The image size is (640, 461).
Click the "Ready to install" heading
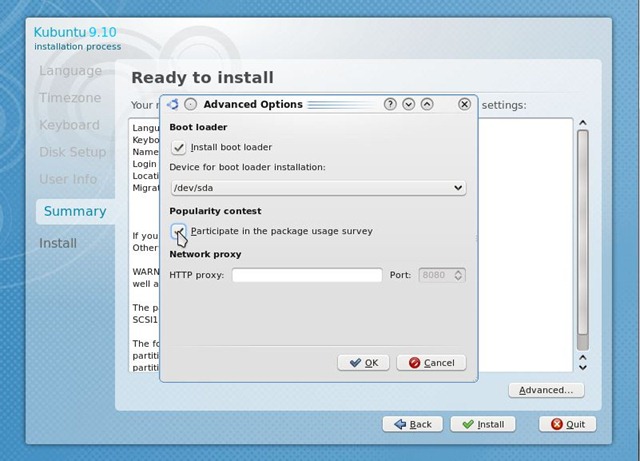tap(202, 78)
